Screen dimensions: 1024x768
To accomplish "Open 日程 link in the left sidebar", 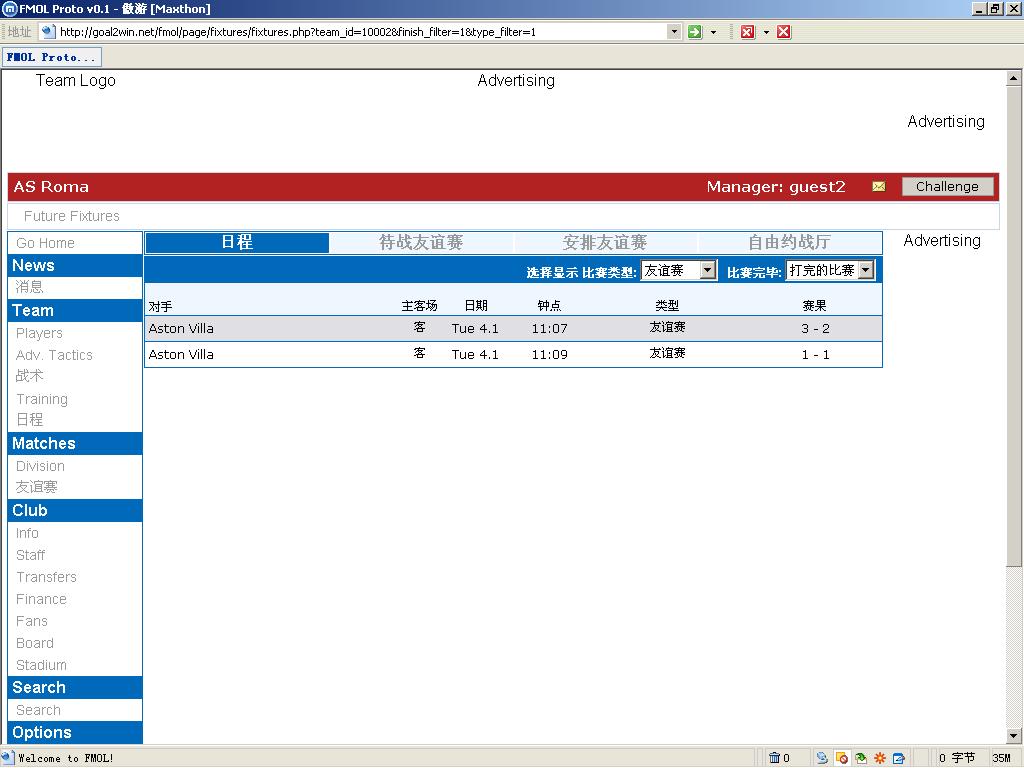I will point(29,420).
